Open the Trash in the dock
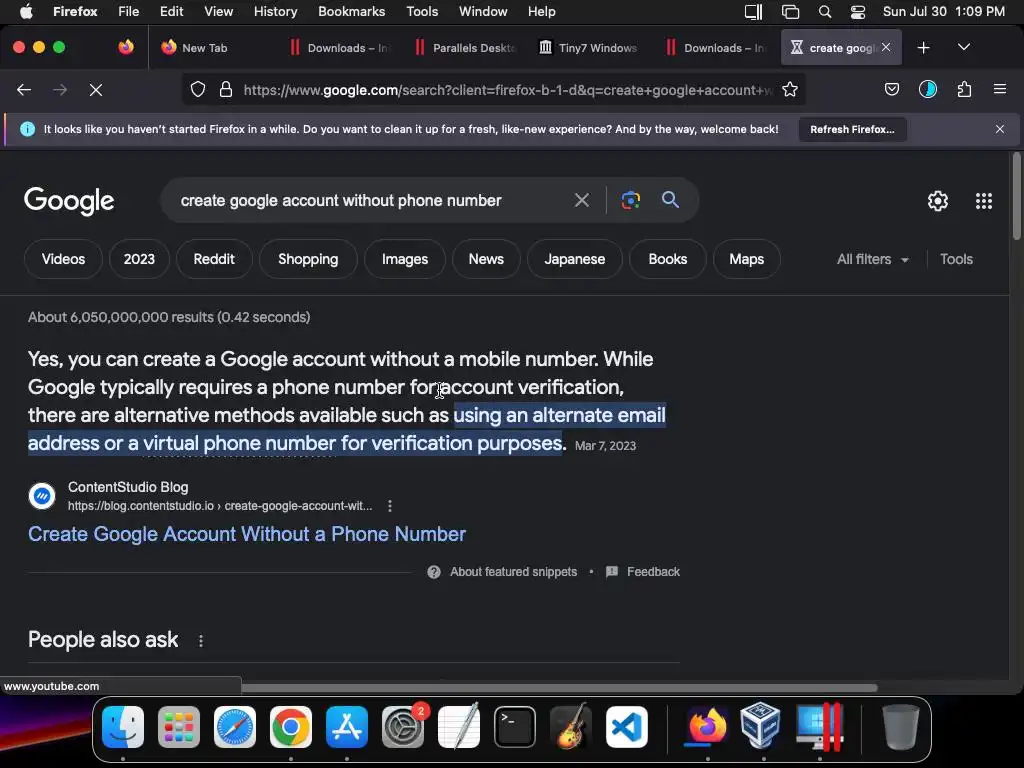This screenshot has width=1024, height=768. 901,727
